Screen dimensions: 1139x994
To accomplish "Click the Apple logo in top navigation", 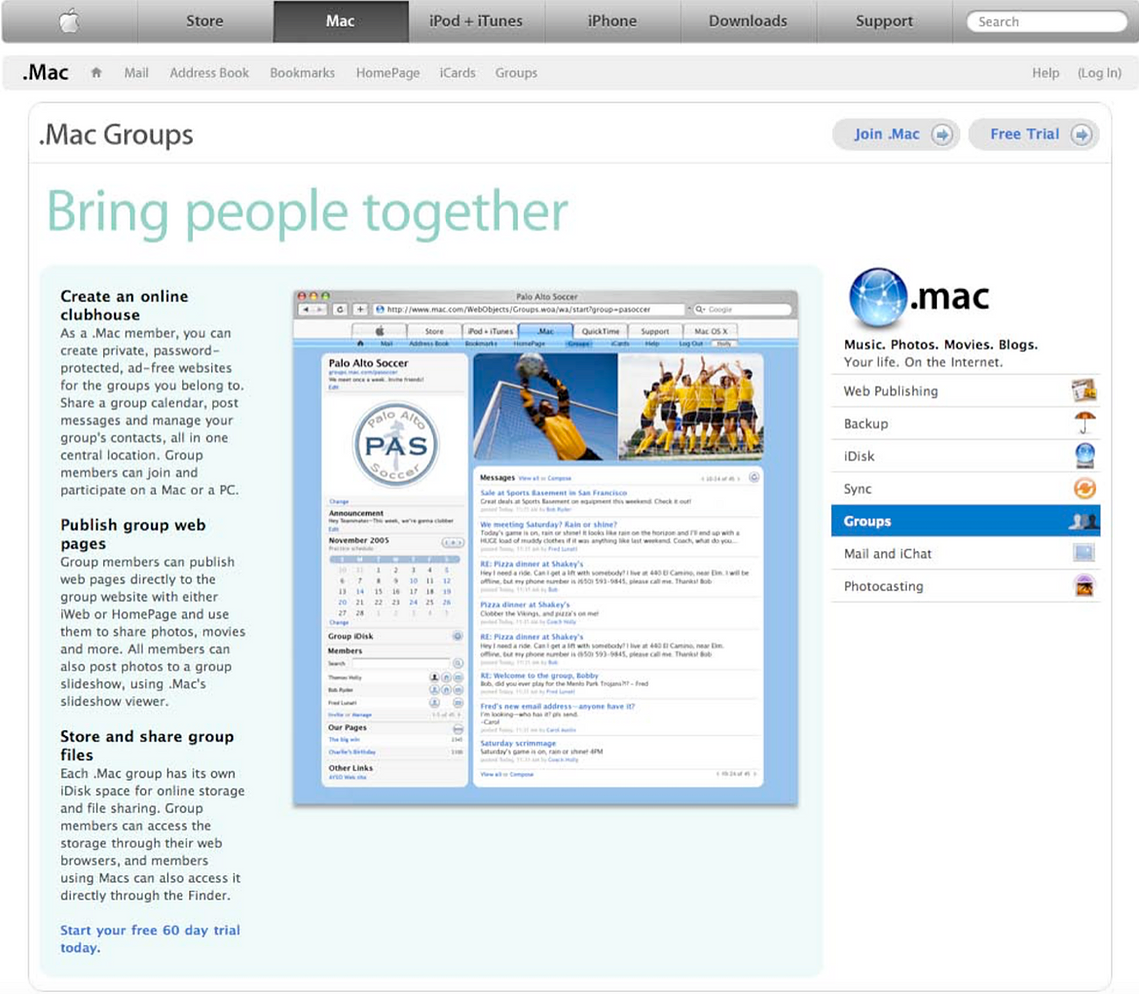I will tap(70, 21).
